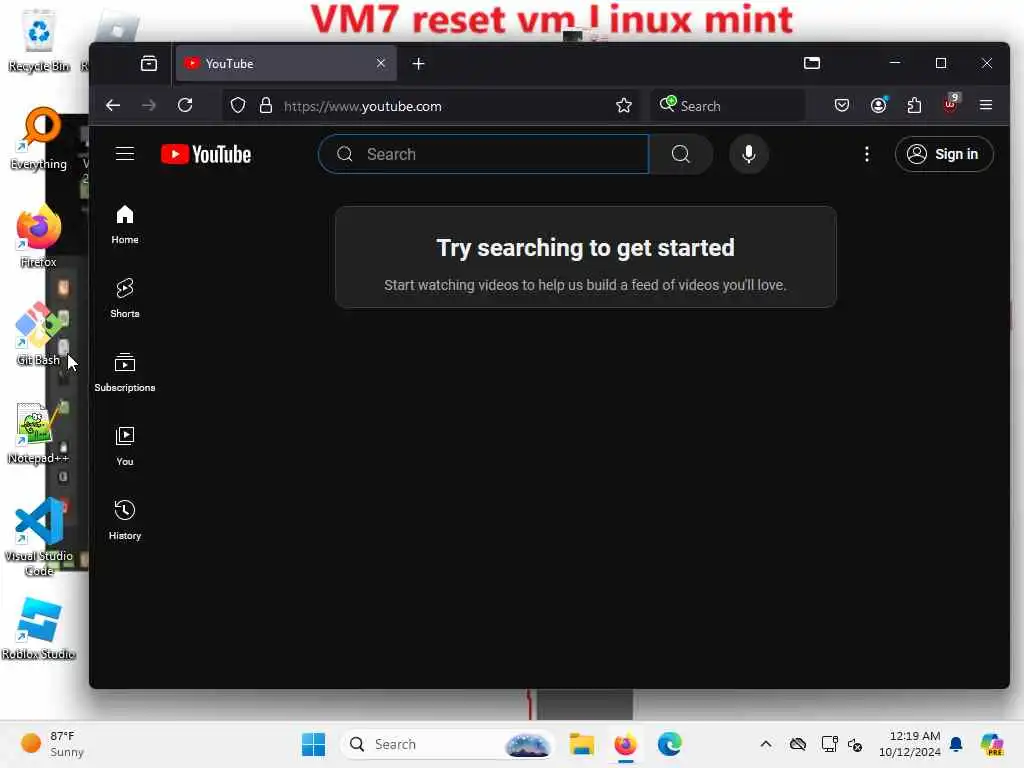
Task: Open tracking protection shield icon
Action: pos(238,105)
